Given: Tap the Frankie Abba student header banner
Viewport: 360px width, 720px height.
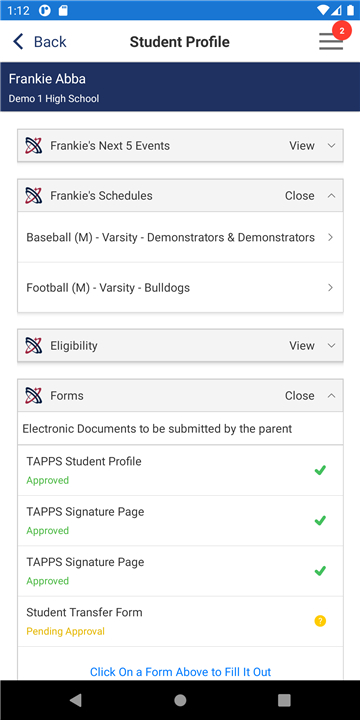Looking at the screenshot, I should pyautogui.click(x=180, y=87).
